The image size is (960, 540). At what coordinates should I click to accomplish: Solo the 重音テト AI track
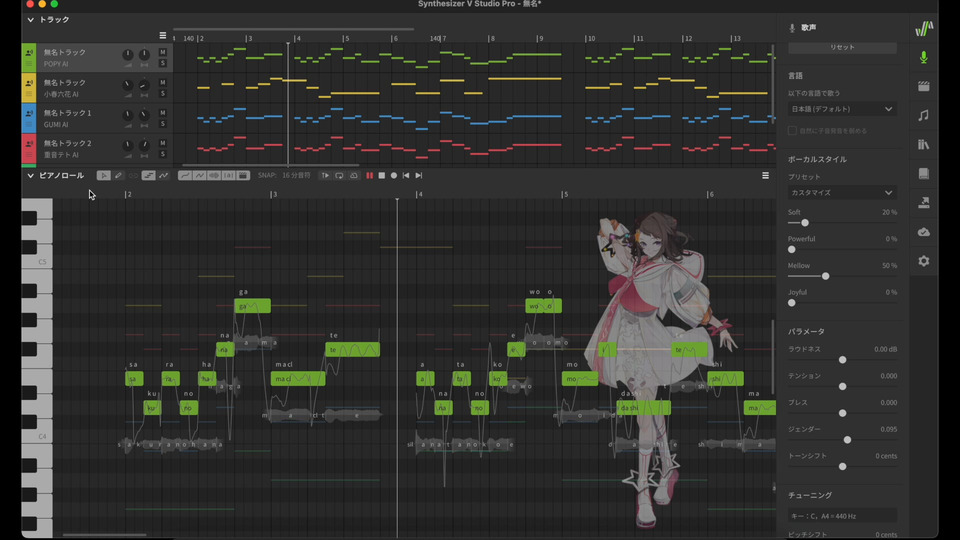pos(163,154)
